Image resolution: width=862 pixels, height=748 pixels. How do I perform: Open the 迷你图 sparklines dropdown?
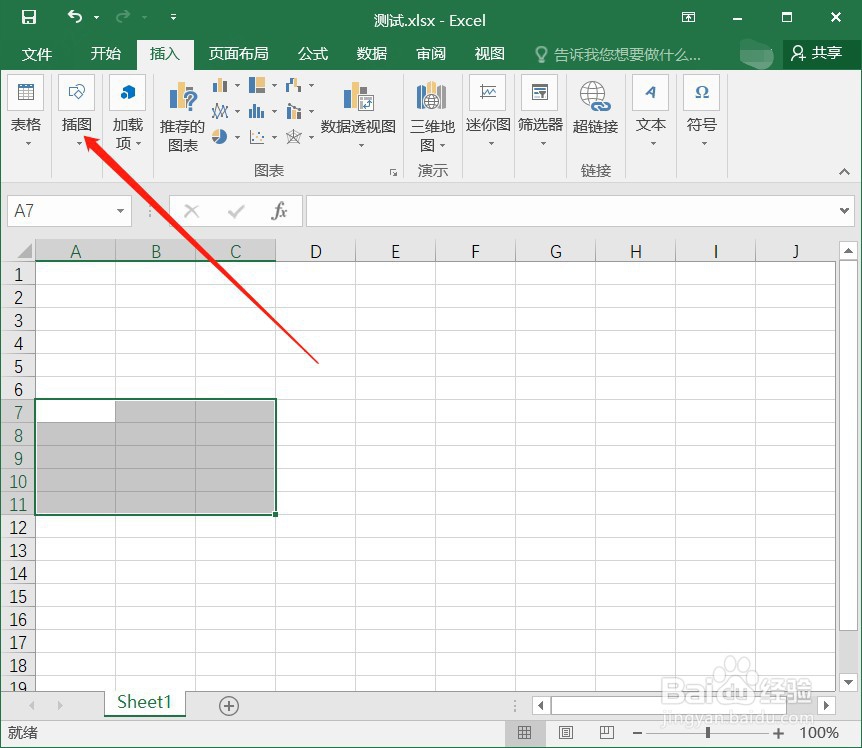click(488, 112)
